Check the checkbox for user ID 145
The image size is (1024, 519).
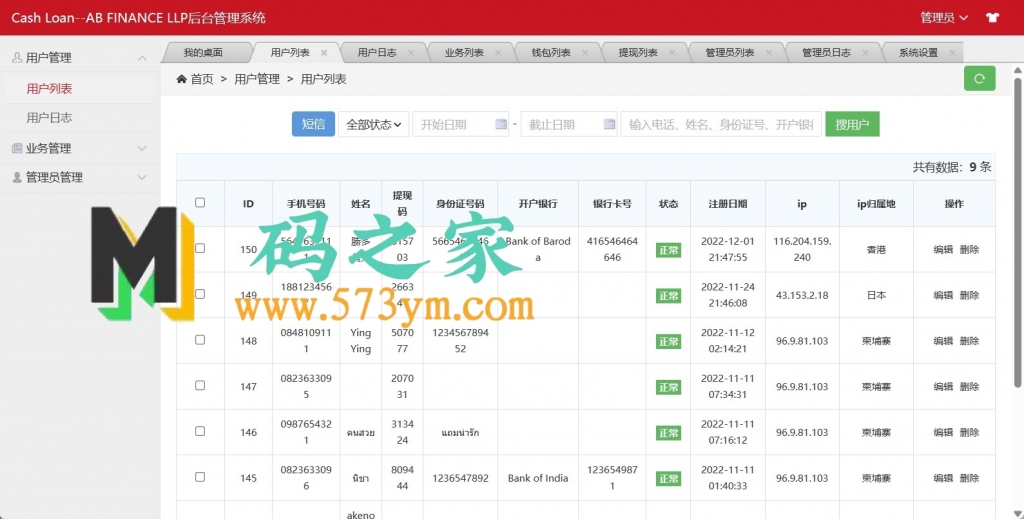click(x=200, y=477)
